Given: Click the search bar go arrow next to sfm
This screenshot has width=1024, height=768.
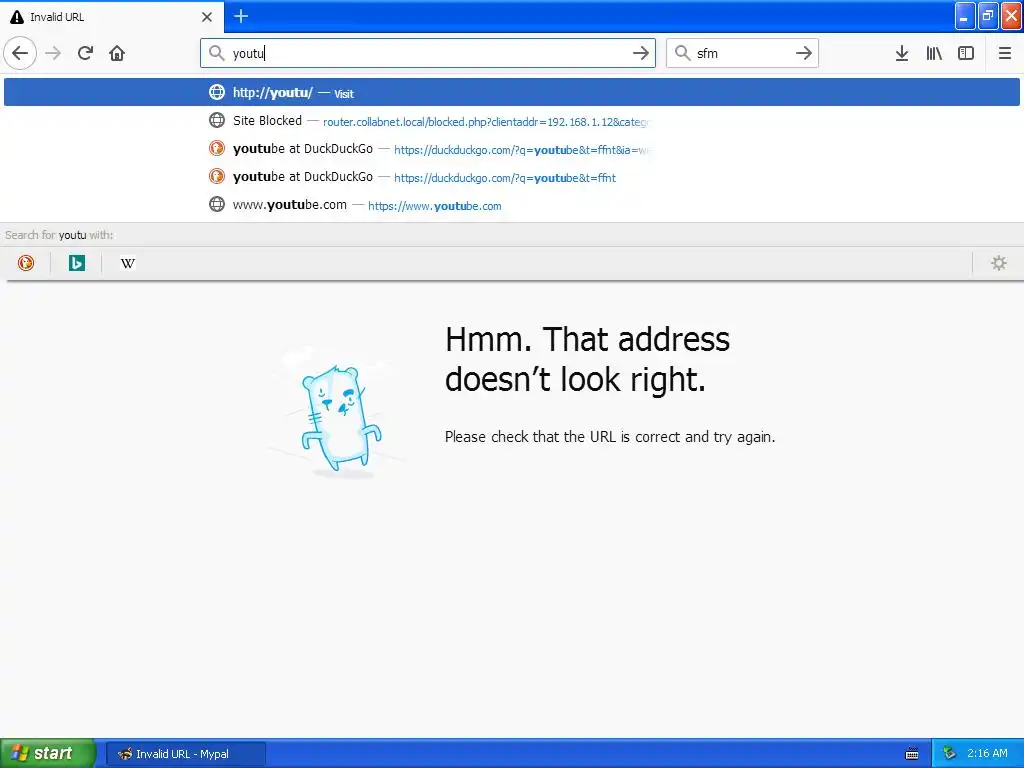Looking at the screenshot, I should coord(804,53).
